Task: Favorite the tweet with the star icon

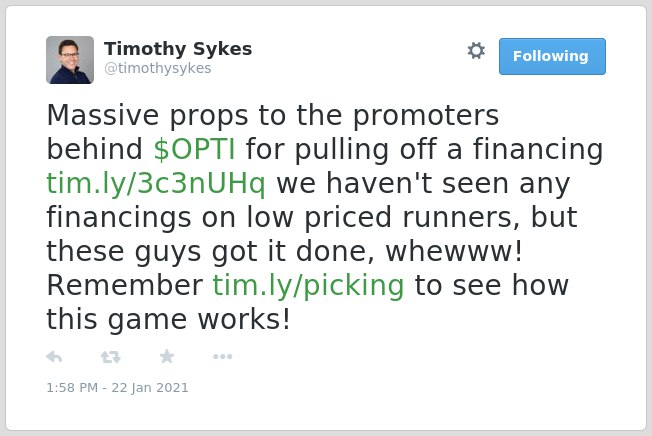Action: pyautogui.click(x=167, y=356)
